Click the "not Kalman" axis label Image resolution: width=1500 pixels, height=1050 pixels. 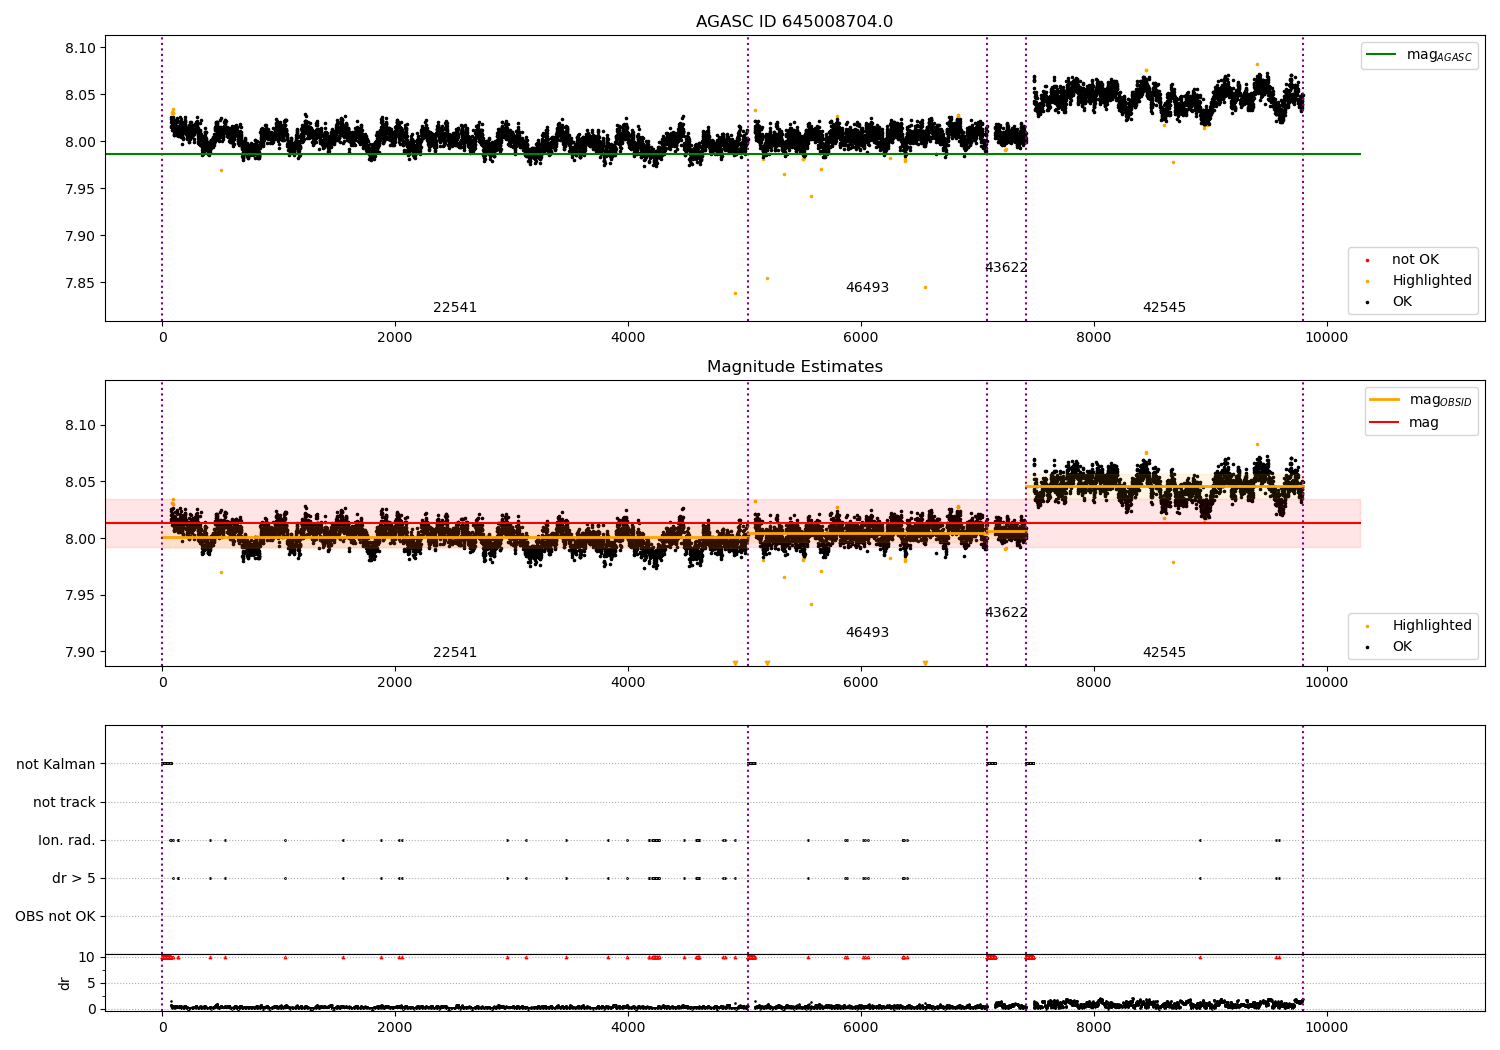(56, 765)
